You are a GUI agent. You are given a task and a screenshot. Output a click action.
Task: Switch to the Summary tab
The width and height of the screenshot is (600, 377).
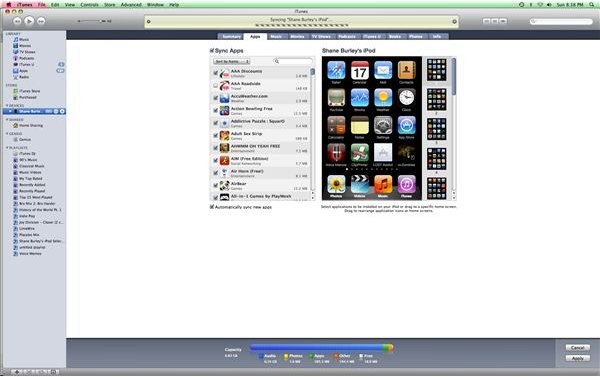pos(232,36)
